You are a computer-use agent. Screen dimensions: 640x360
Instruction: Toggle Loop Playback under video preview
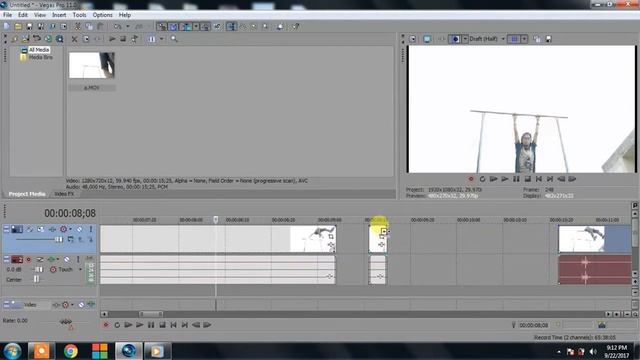pos(482,179)
